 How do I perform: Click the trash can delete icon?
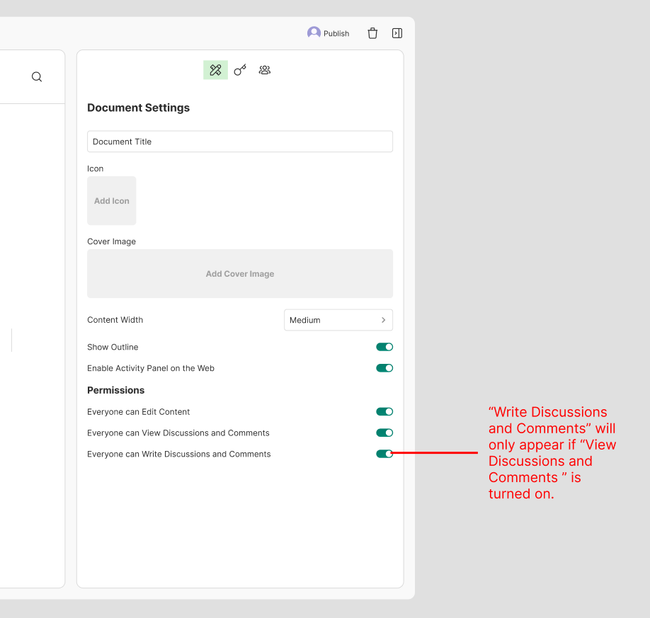[373, 33]
